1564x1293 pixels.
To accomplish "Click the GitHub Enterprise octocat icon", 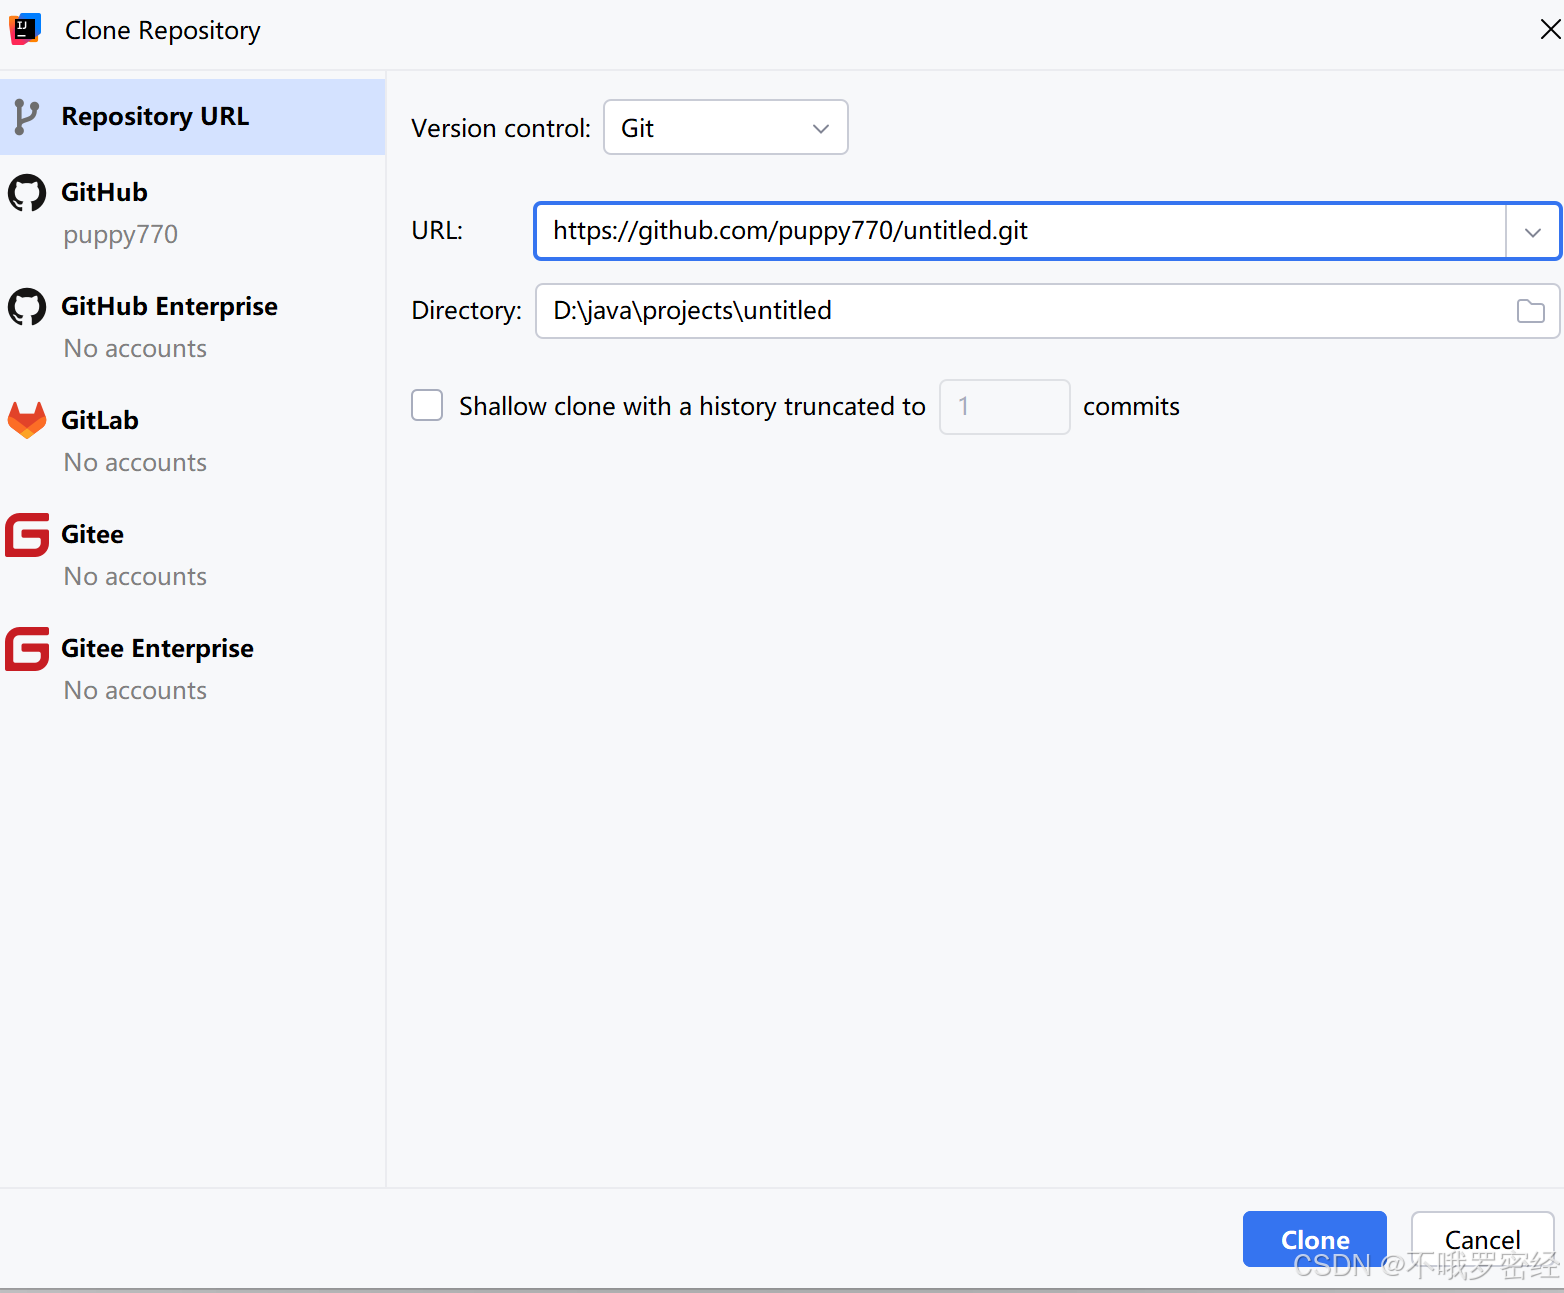I will coord(27,307).
